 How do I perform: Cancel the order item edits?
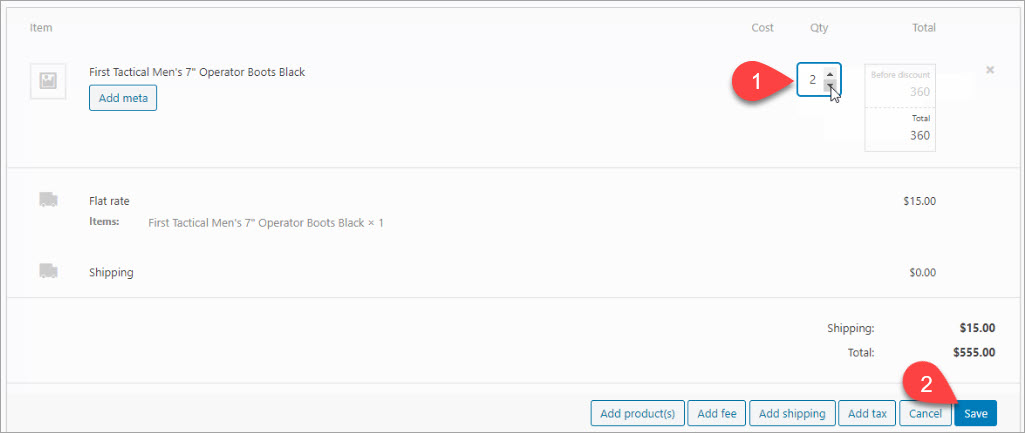click(x=925, y=413)
